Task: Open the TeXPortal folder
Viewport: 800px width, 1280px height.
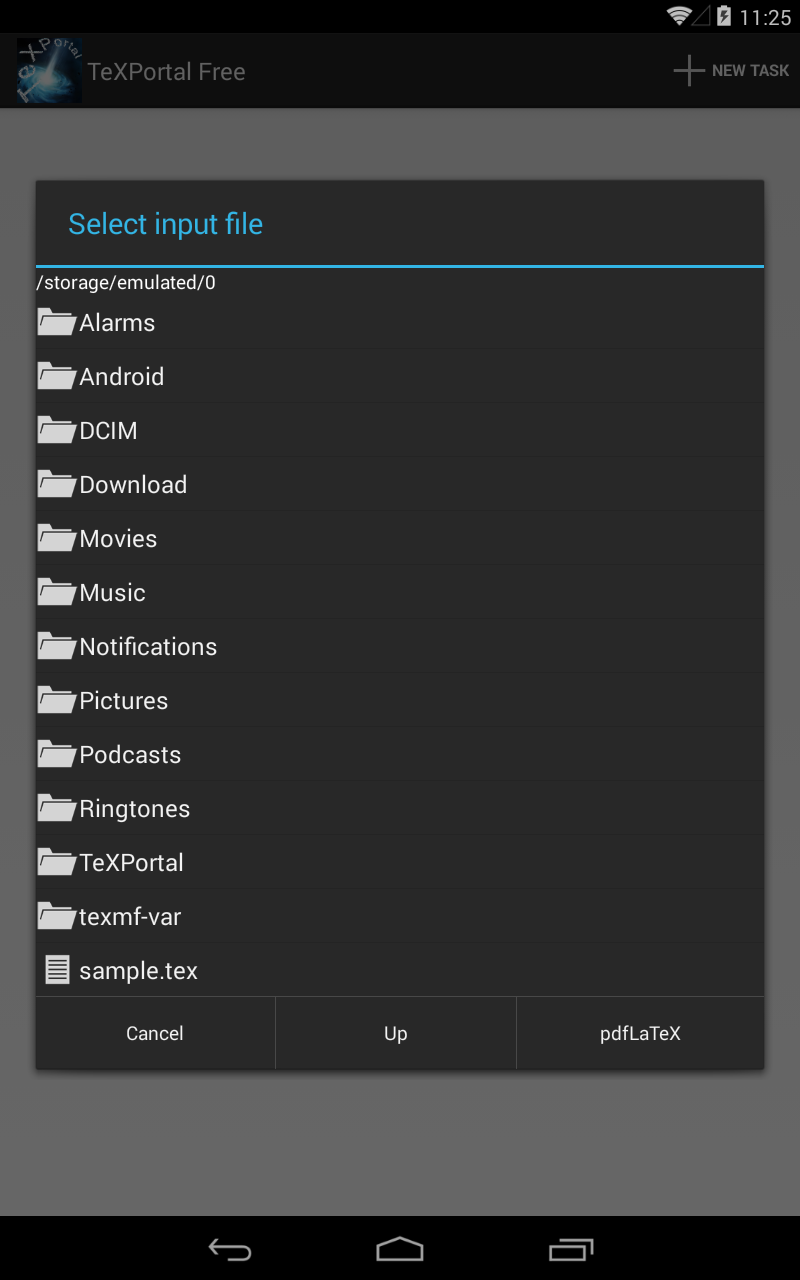Action: (131, 863)
